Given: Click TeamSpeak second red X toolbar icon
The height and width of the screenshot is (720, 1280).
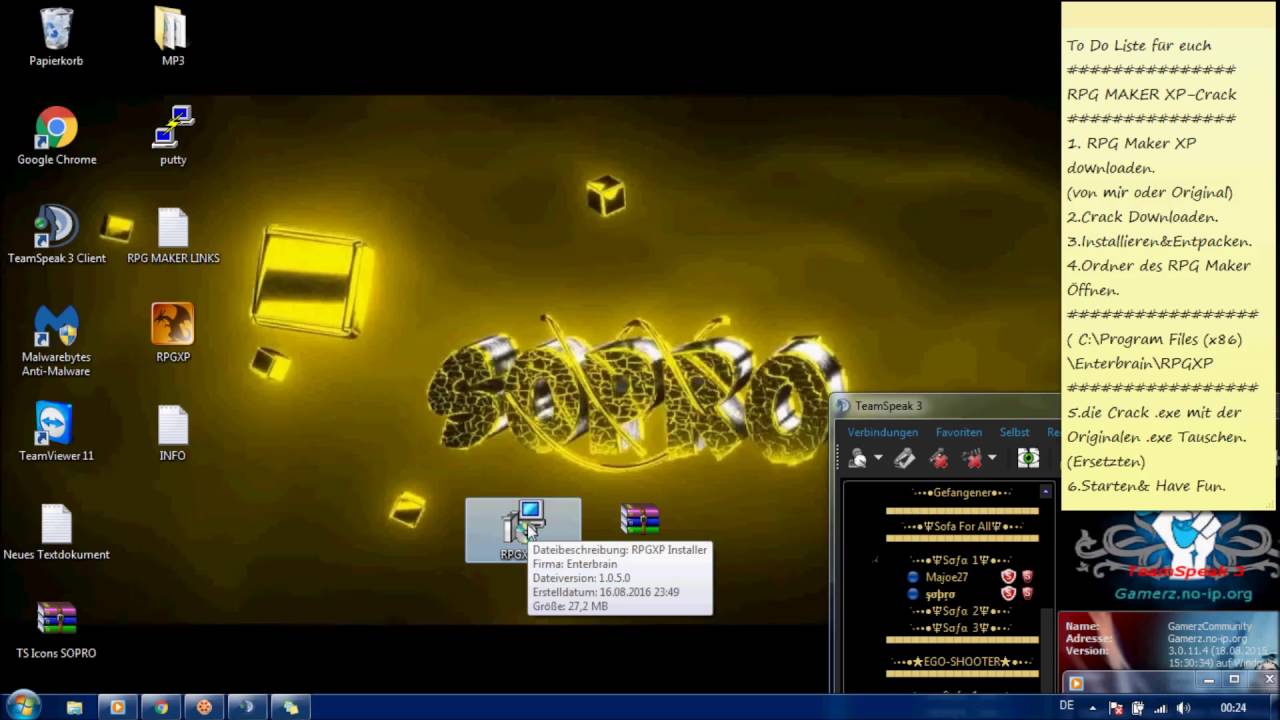Looking at the screenshot, I should (x=972, y=458).
